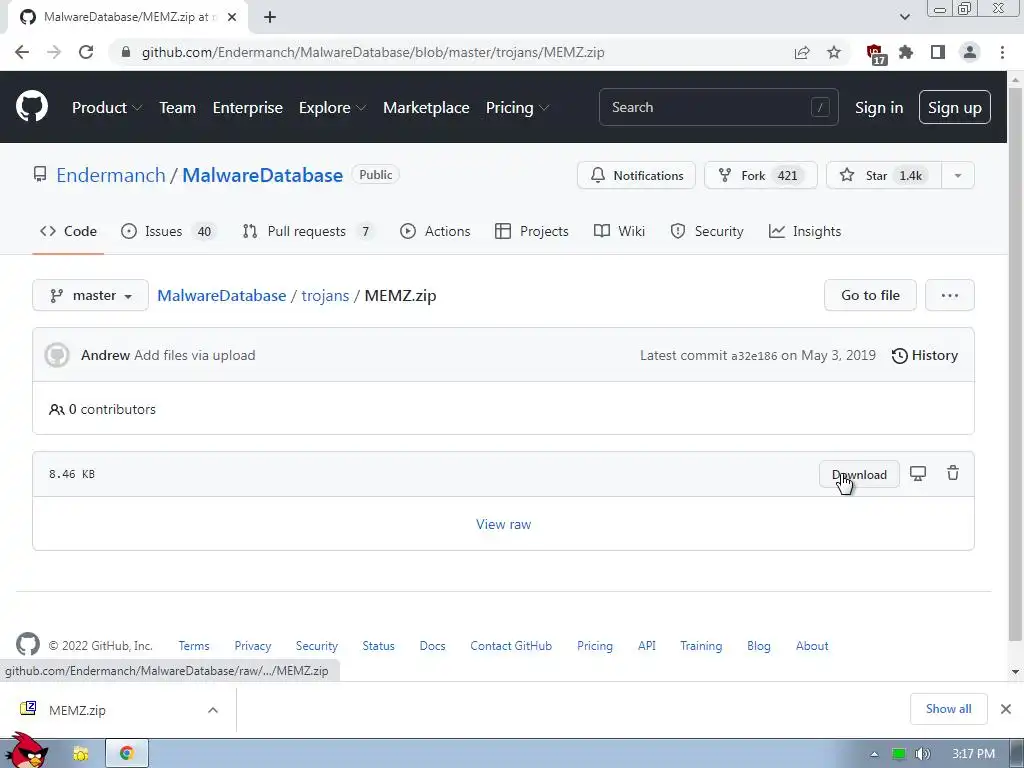Click the red bird start button
This screenshot has height=768, width=1024.
[x=26, y=750]
